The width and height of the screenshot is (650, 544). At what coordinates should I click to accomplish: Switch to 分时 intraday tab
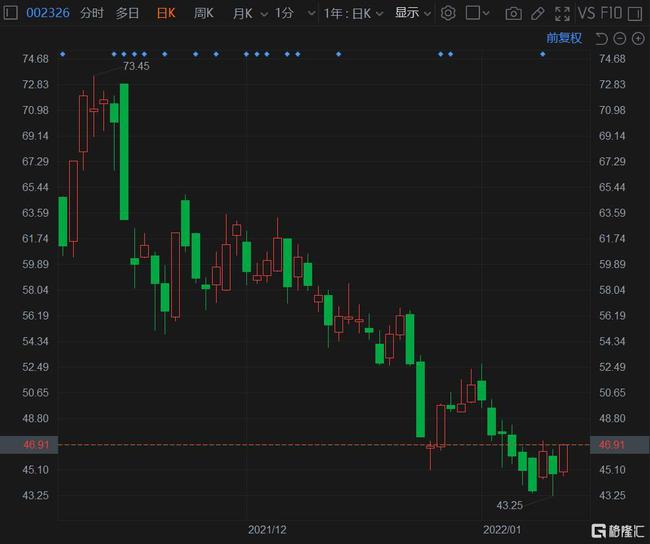click(x=91, y=13)
